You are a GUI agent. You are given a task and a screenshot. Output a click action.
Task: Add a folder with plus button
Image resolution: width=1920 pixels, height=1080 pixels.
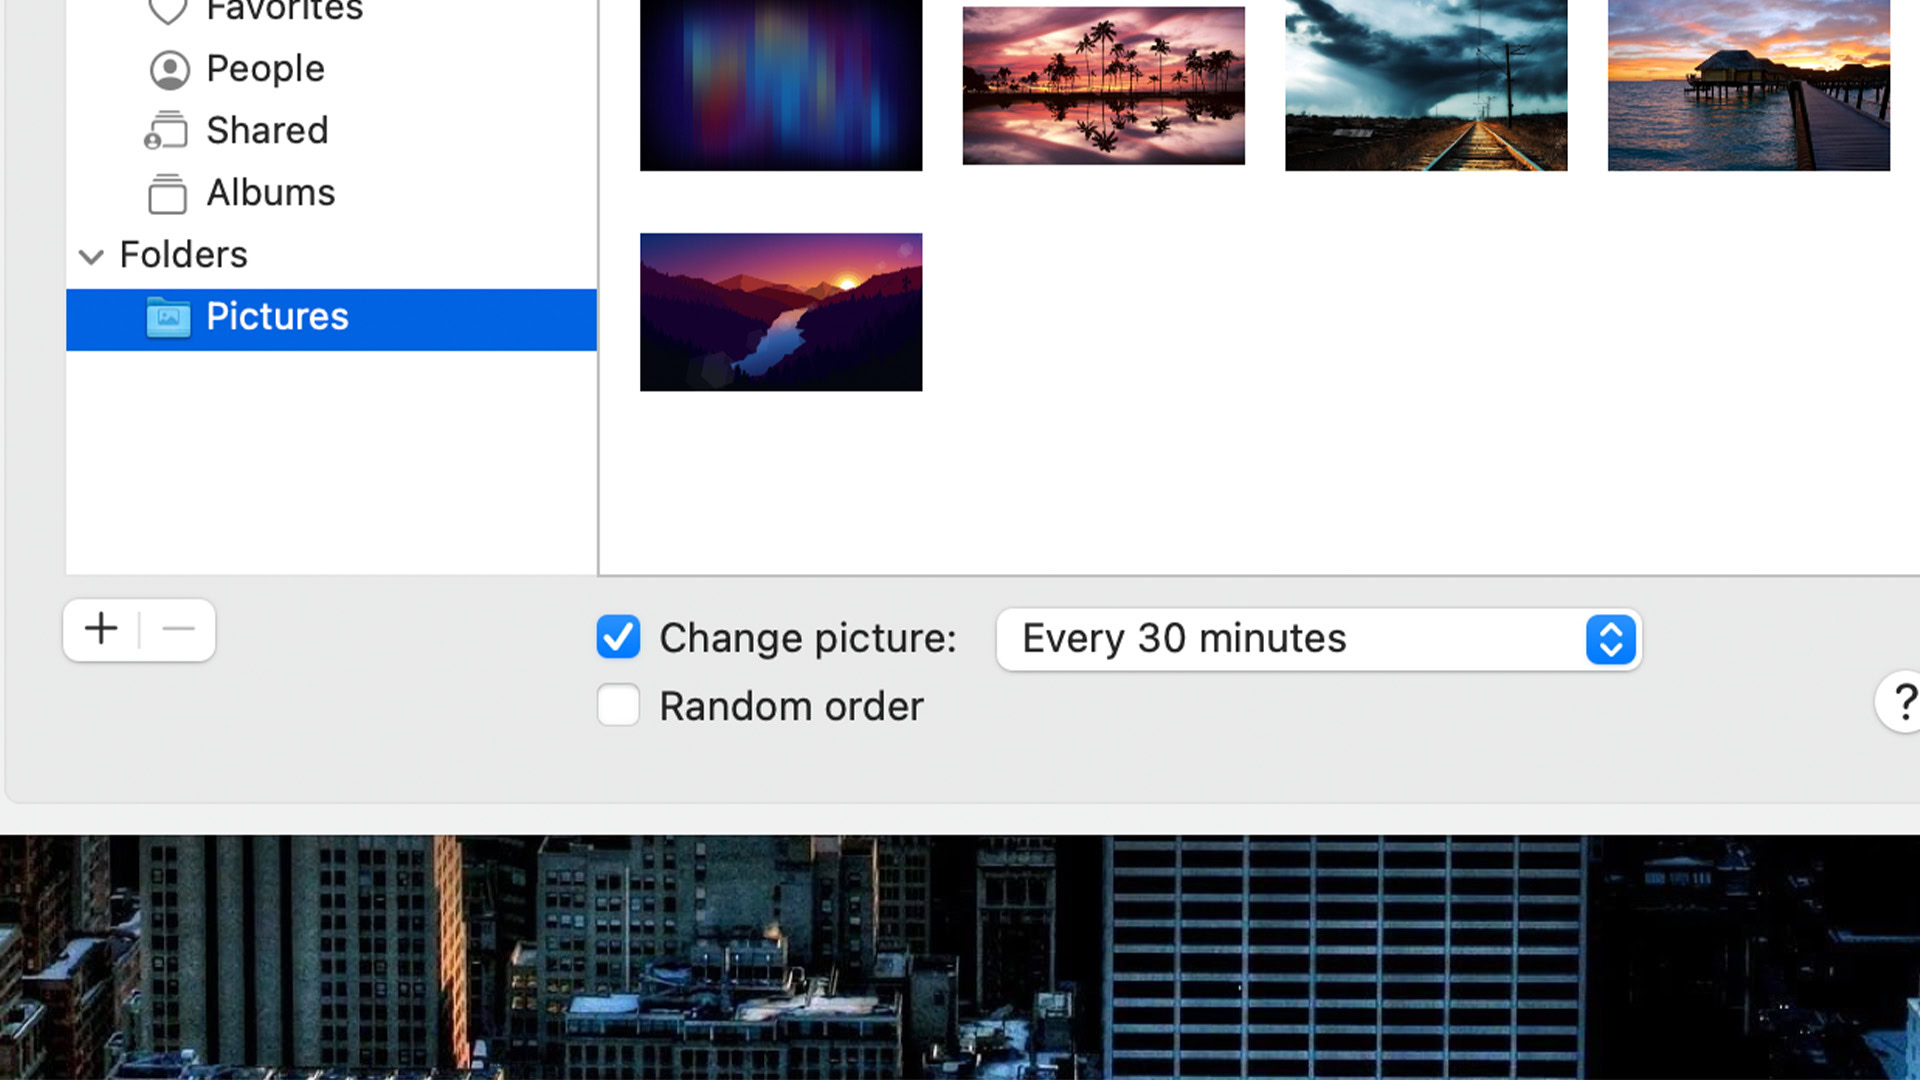(101, 630)
